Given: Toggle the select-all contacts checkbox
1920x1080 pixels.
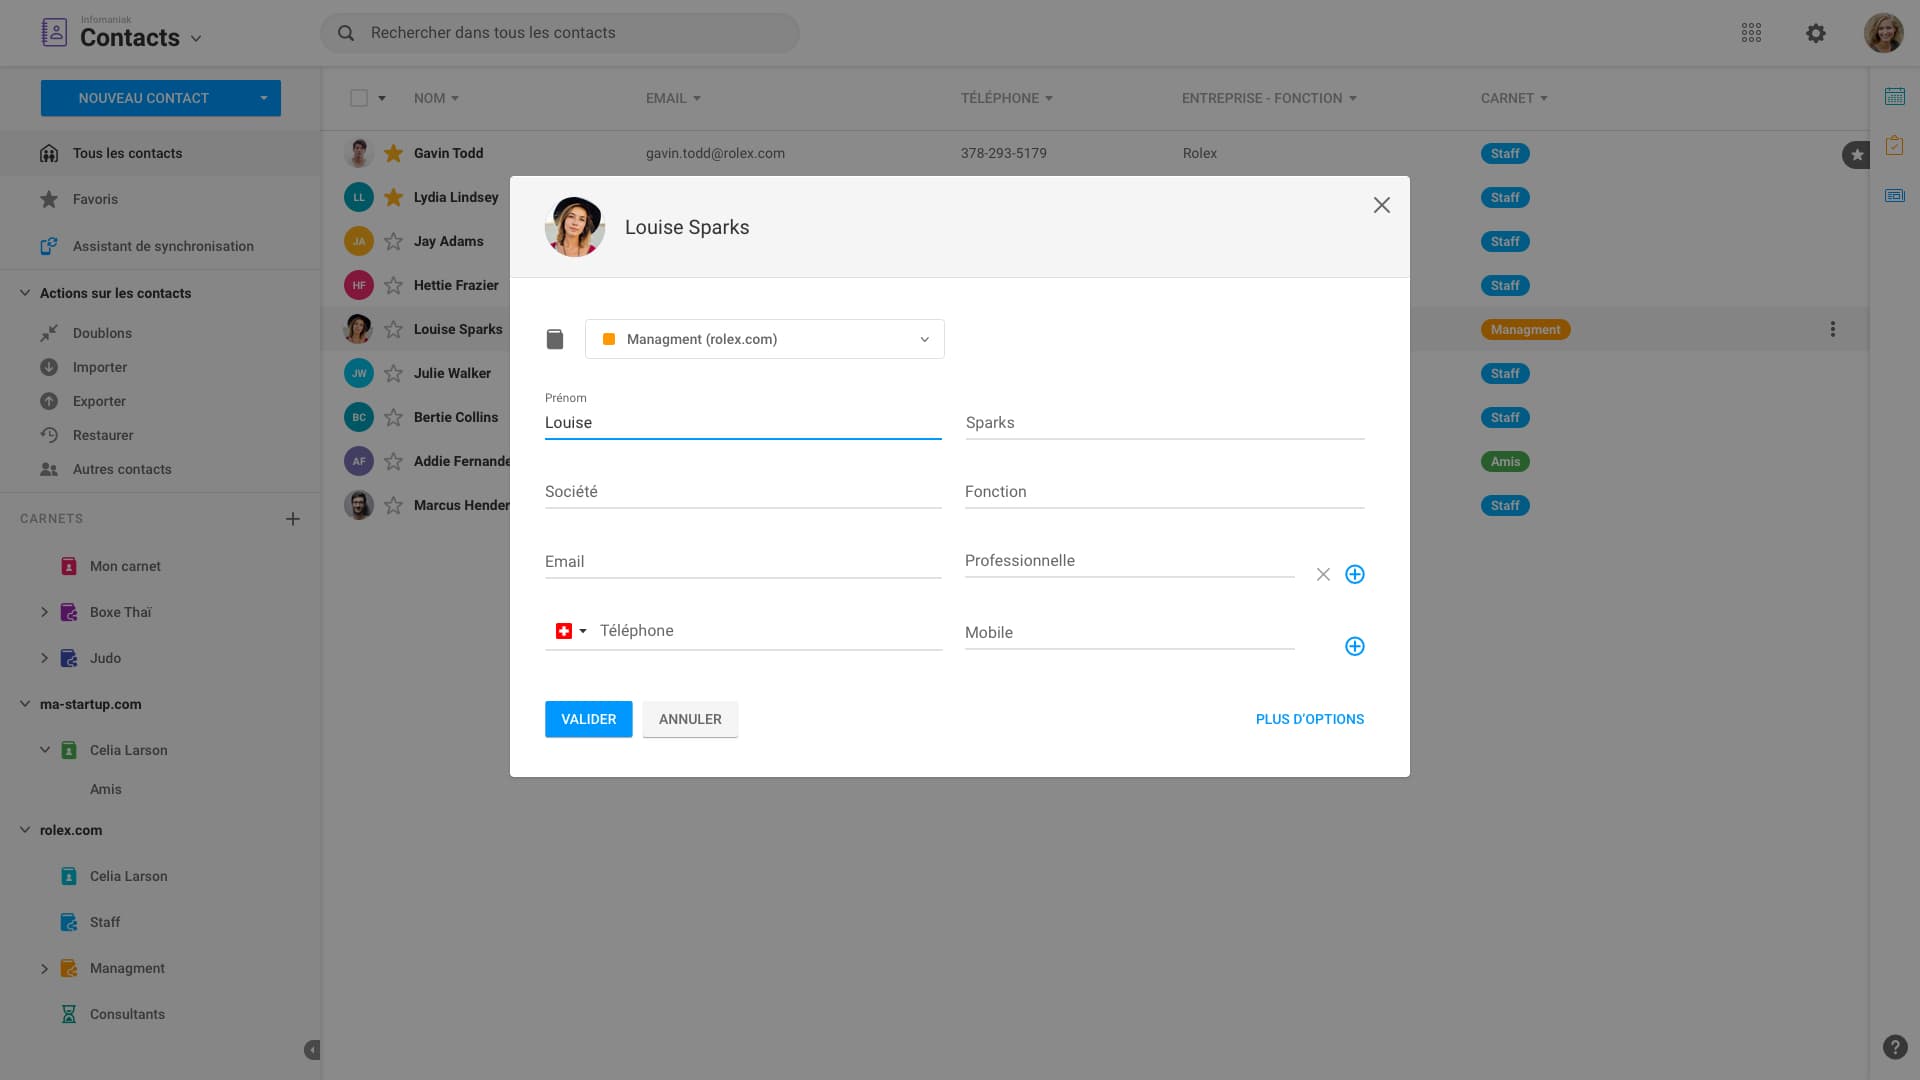Looking at the screenshot, I should point(359,98).
